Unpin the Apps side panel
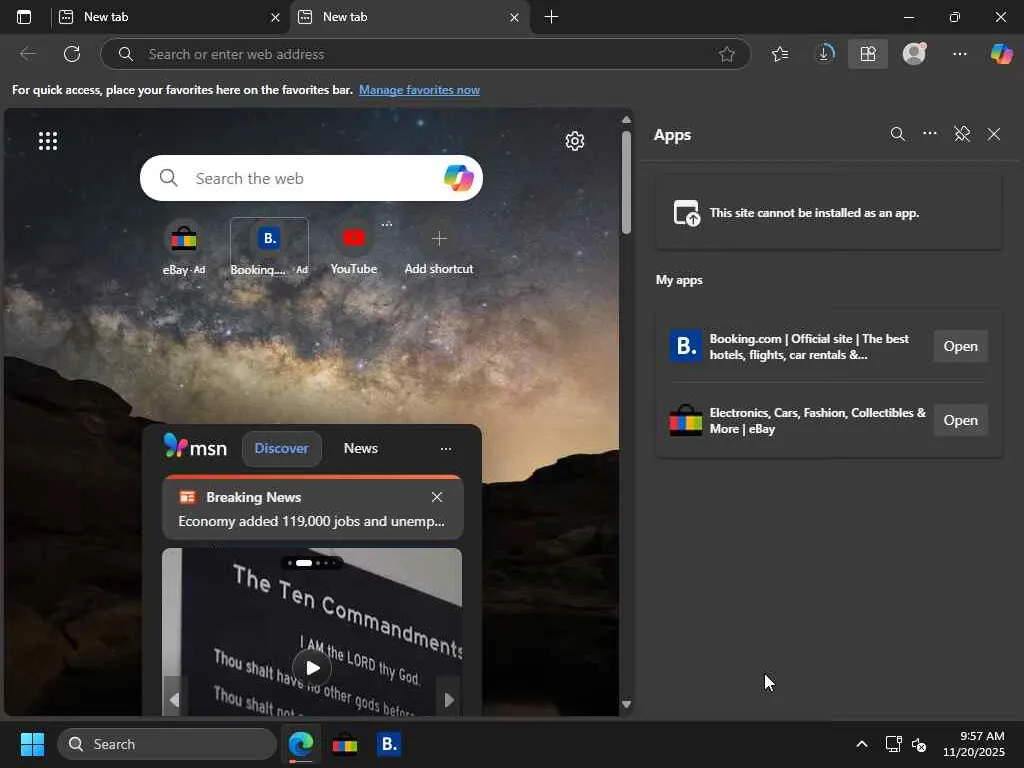 tap(962, 134)
